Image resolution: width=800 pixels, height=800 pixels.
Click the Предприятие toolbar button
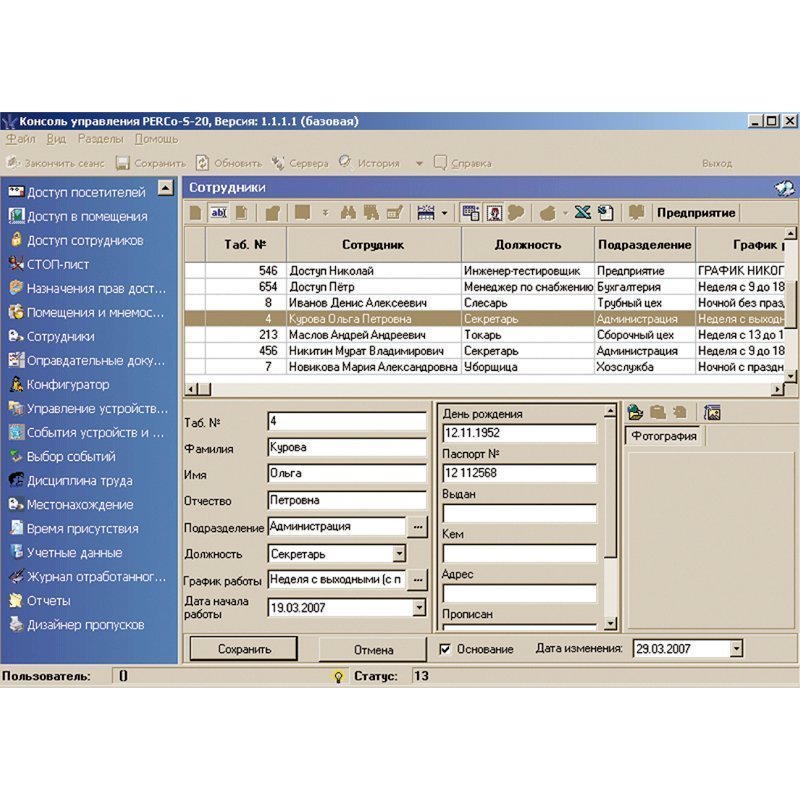[x=696, y=213]
